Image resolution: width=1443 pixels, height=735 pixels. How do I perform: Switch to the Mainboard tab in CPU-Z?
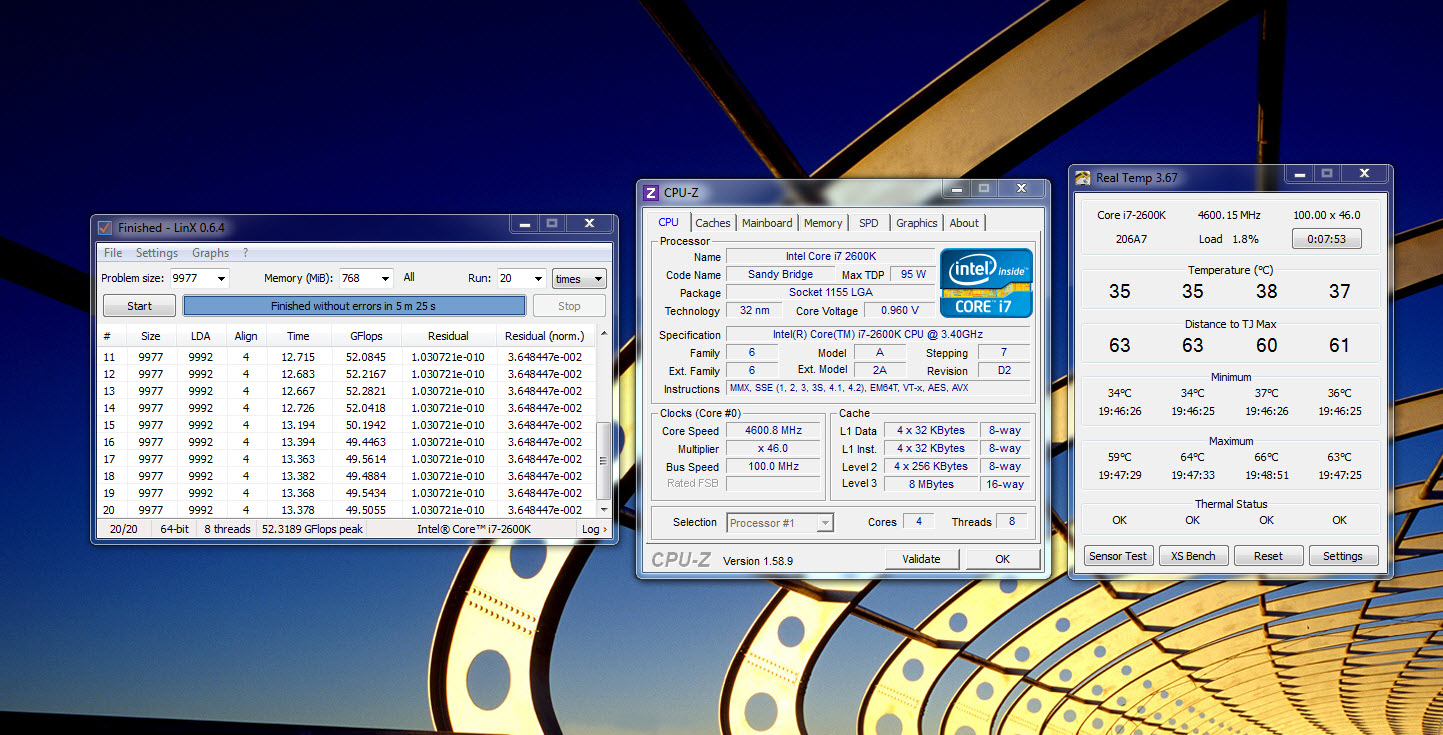pos(767,223)
